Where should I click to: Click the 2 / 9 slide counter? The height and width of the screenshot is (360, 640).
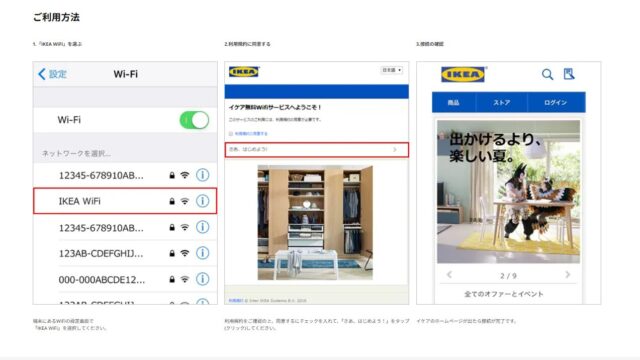(x=508, y=276)
